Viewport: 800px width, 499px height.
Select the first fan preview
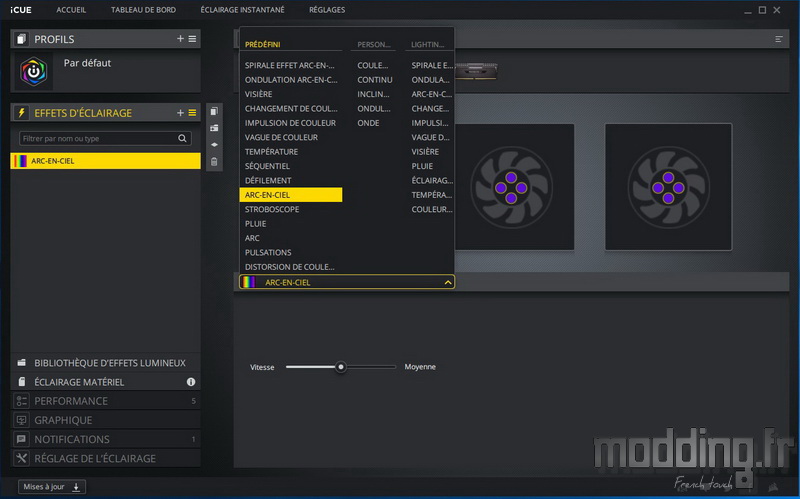click(x=511, y=187)
